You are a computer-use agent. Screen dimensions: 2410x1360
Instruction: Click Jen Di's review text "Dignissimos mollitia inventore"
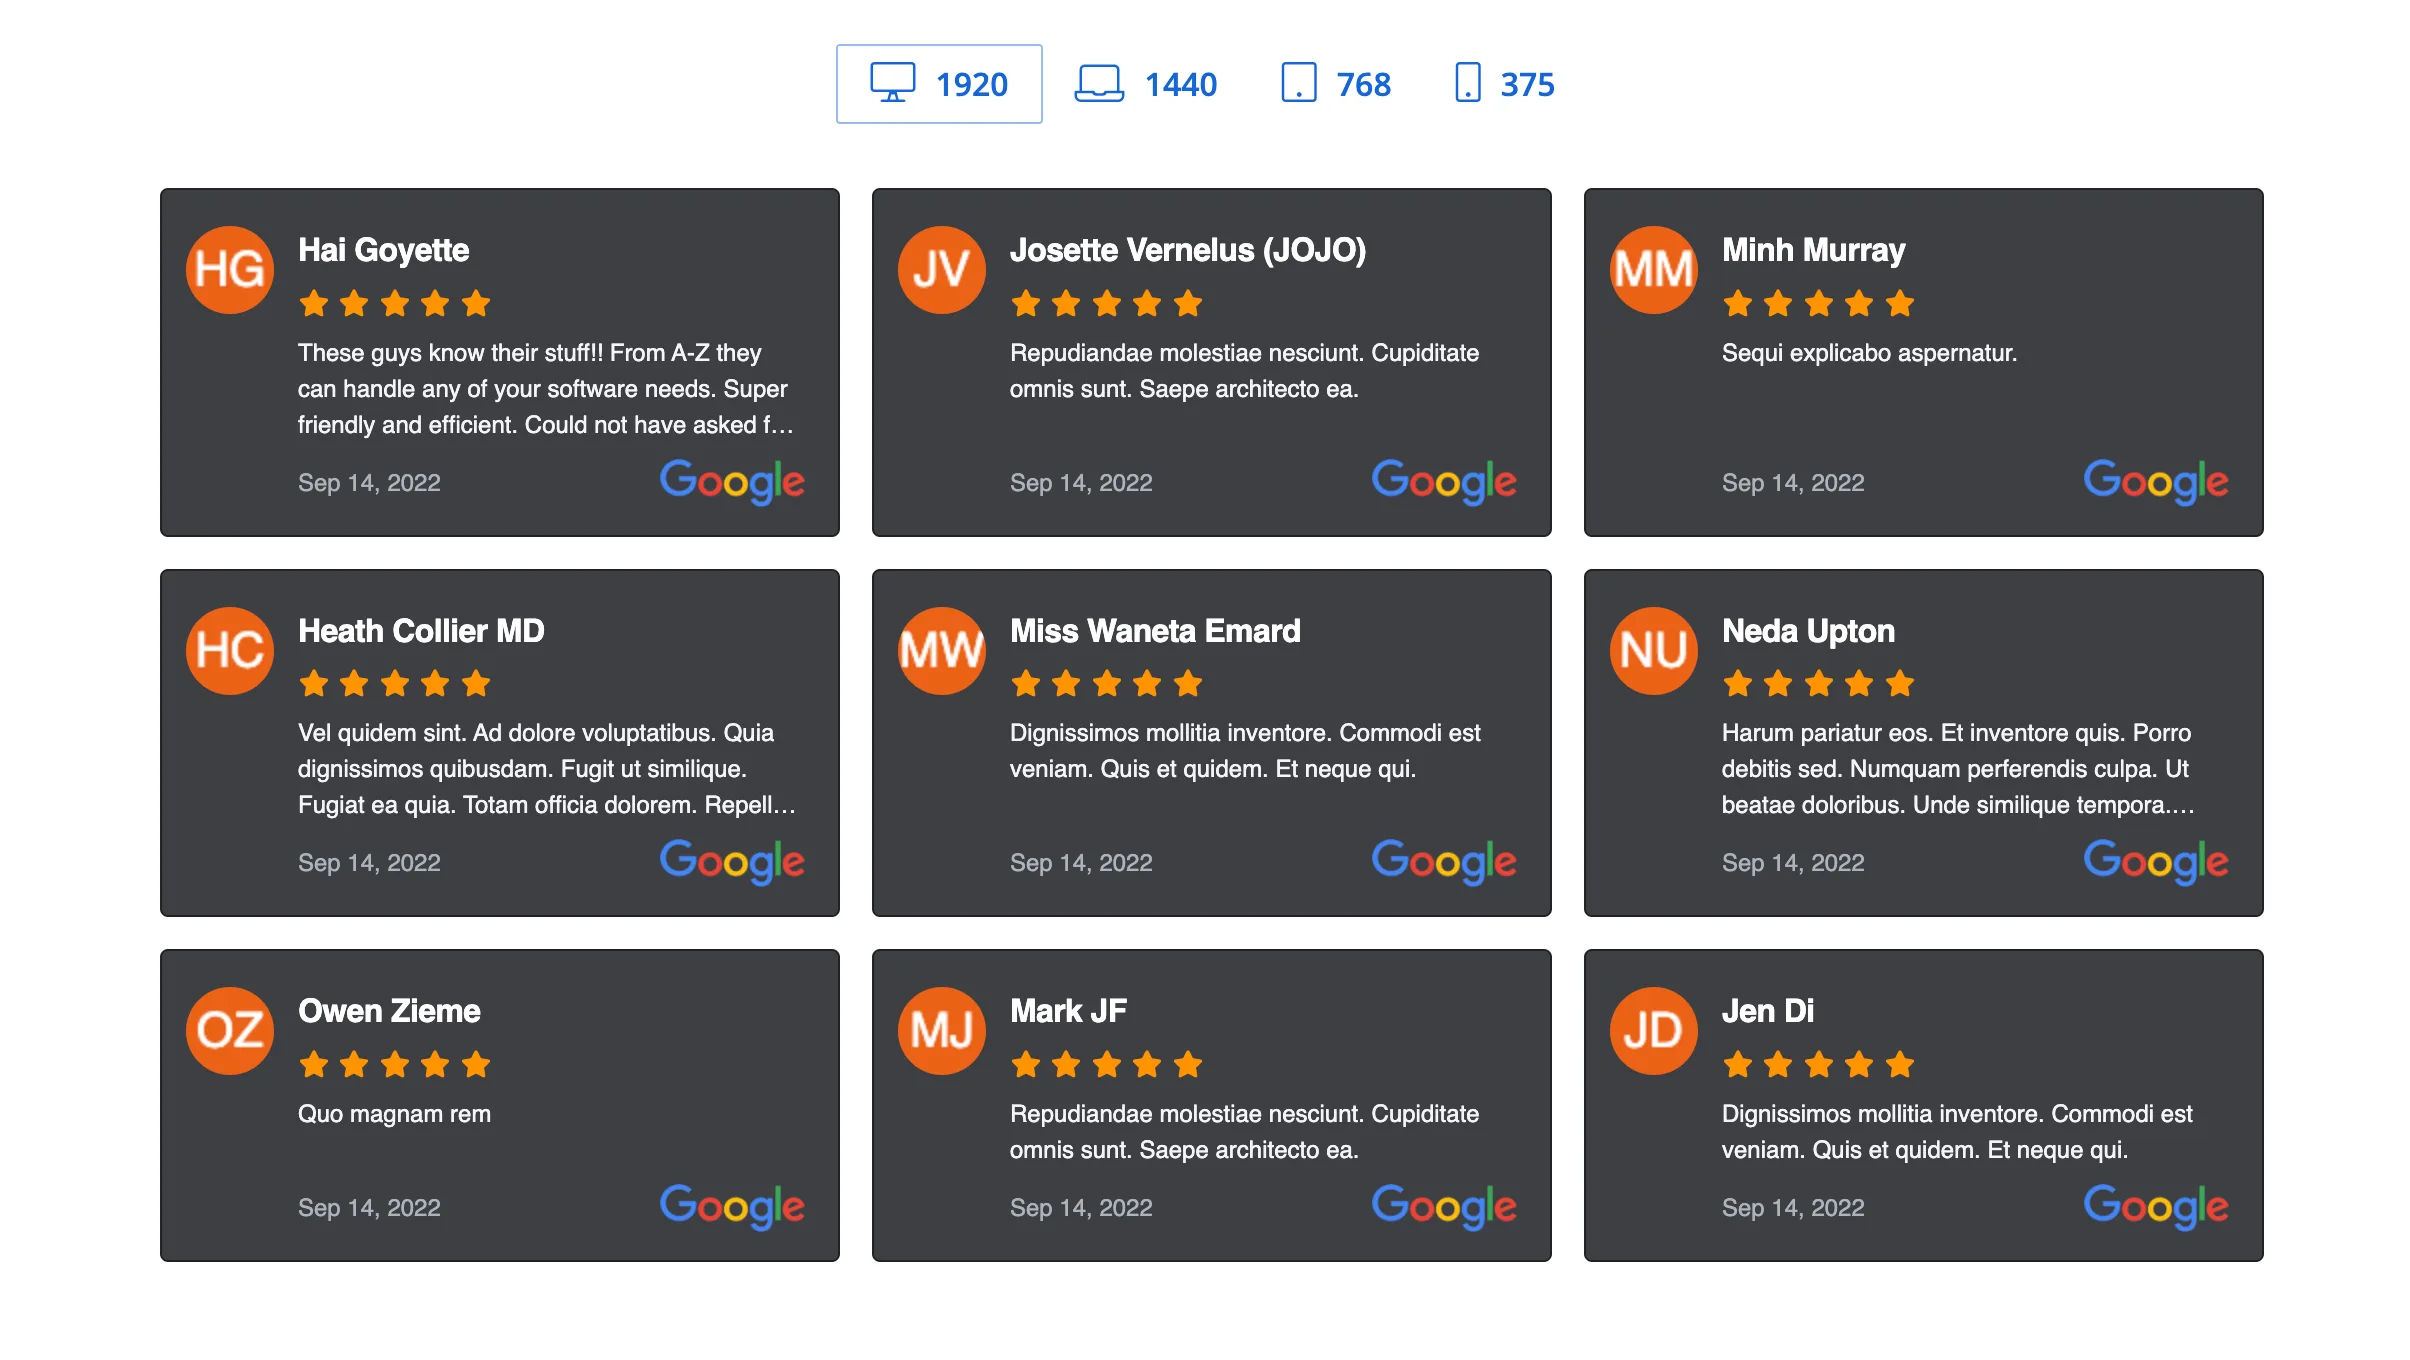coord(1957,1132)
